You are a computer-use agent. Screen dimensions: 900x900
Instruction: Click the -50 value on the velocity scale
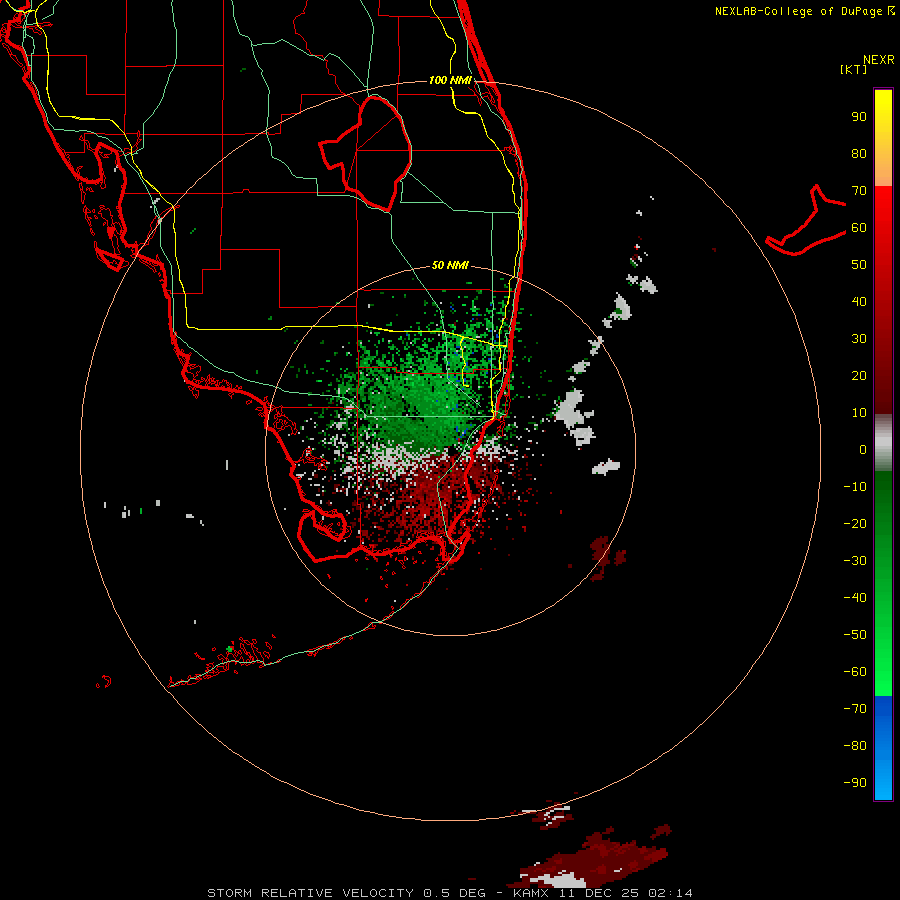pyautogui.click(x=855, y=635)
